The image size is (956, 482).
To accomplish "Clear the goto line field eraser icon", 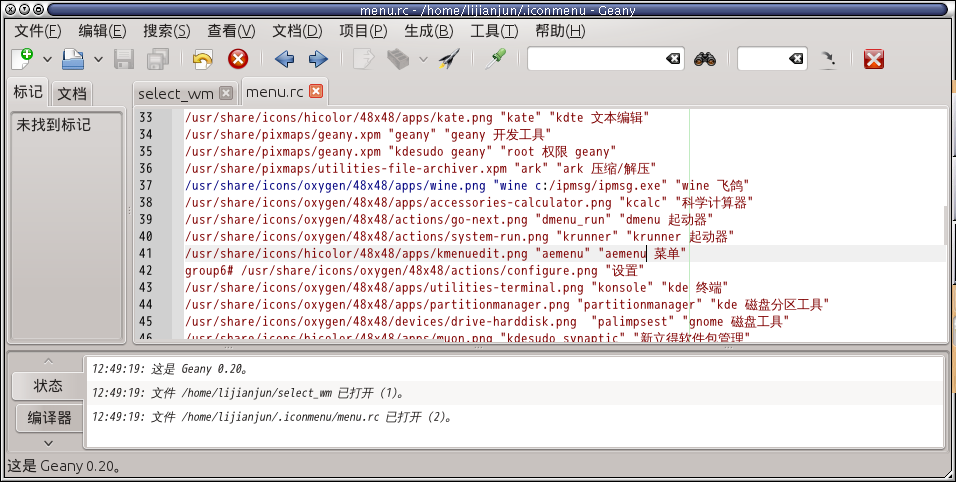I will point(796,59).
